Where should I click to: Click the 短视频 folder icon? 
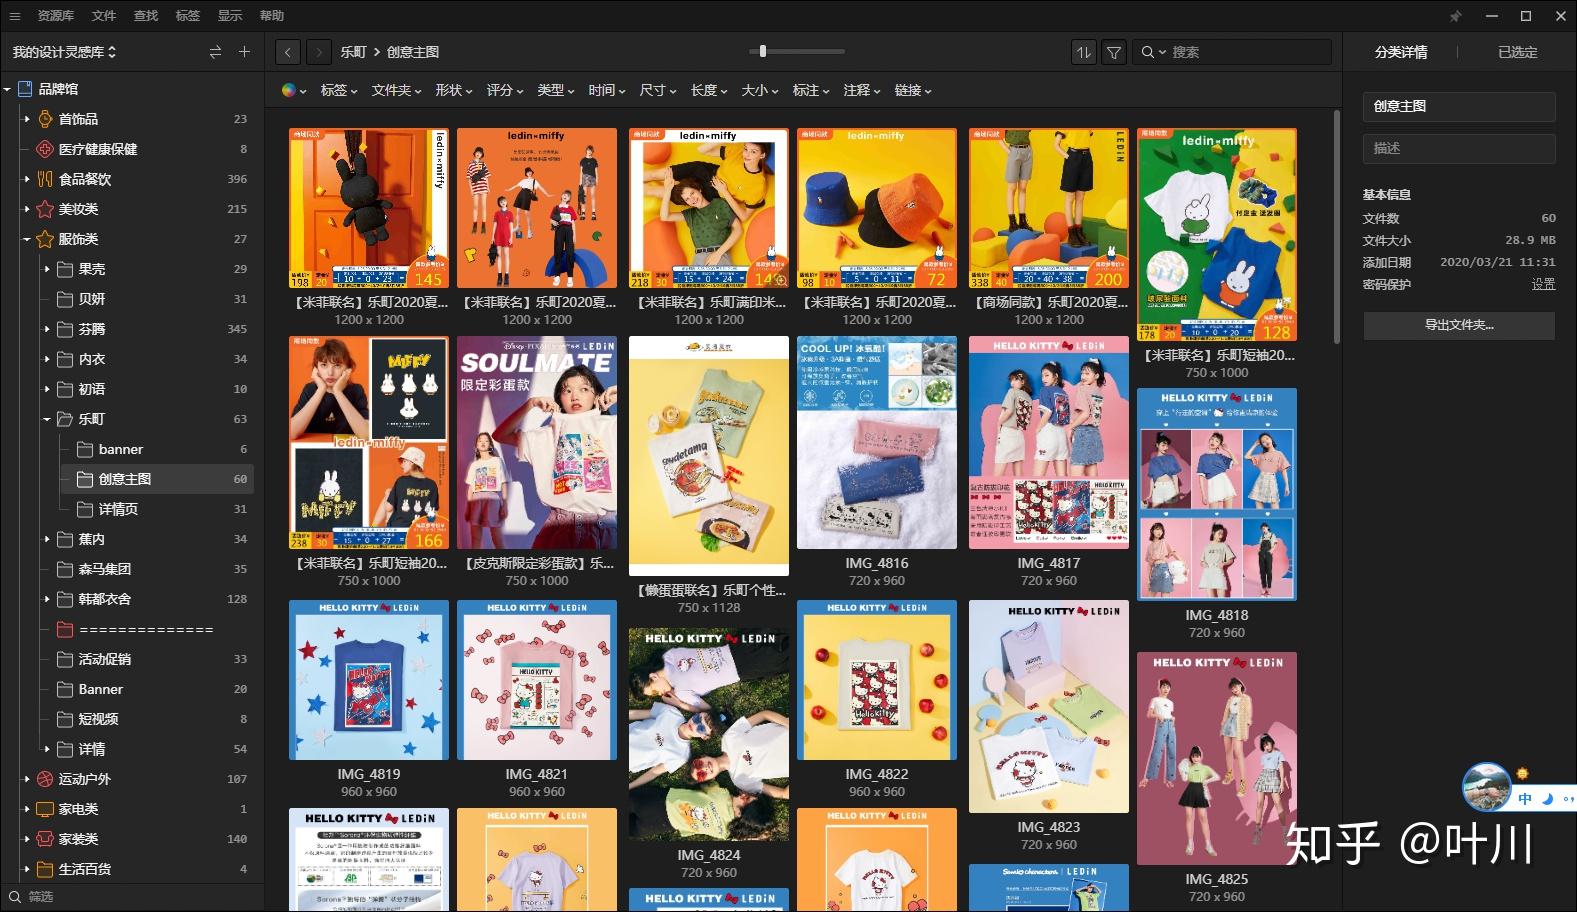(x=65, y=719)
